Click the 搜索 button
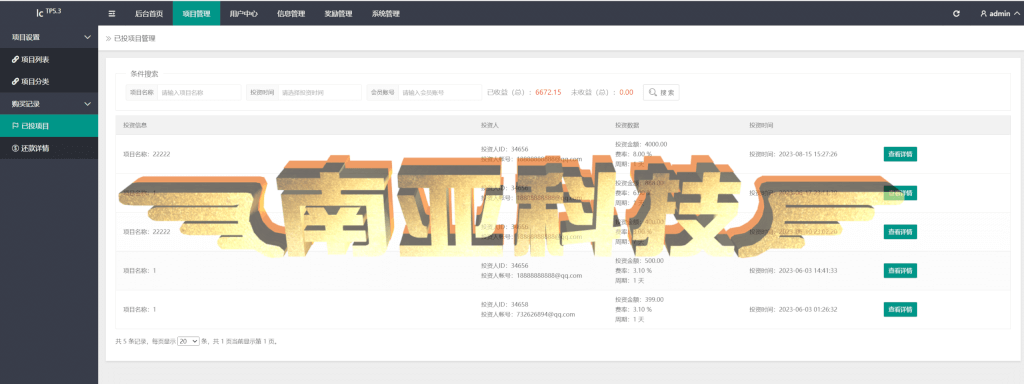This screenshot has height=384, width=1024. coord(661,93)
